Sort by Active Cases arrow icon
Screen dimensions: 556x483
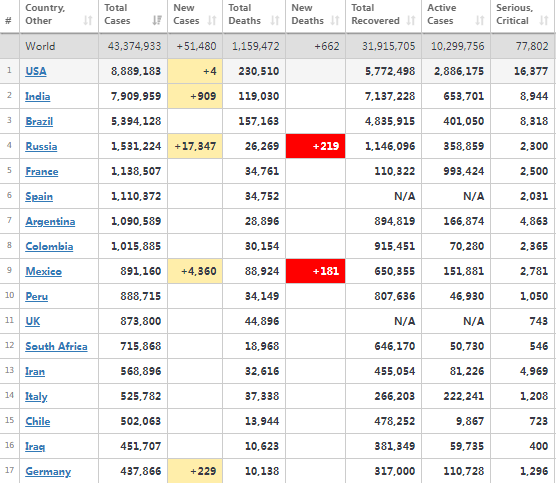[x=480, y=21]
